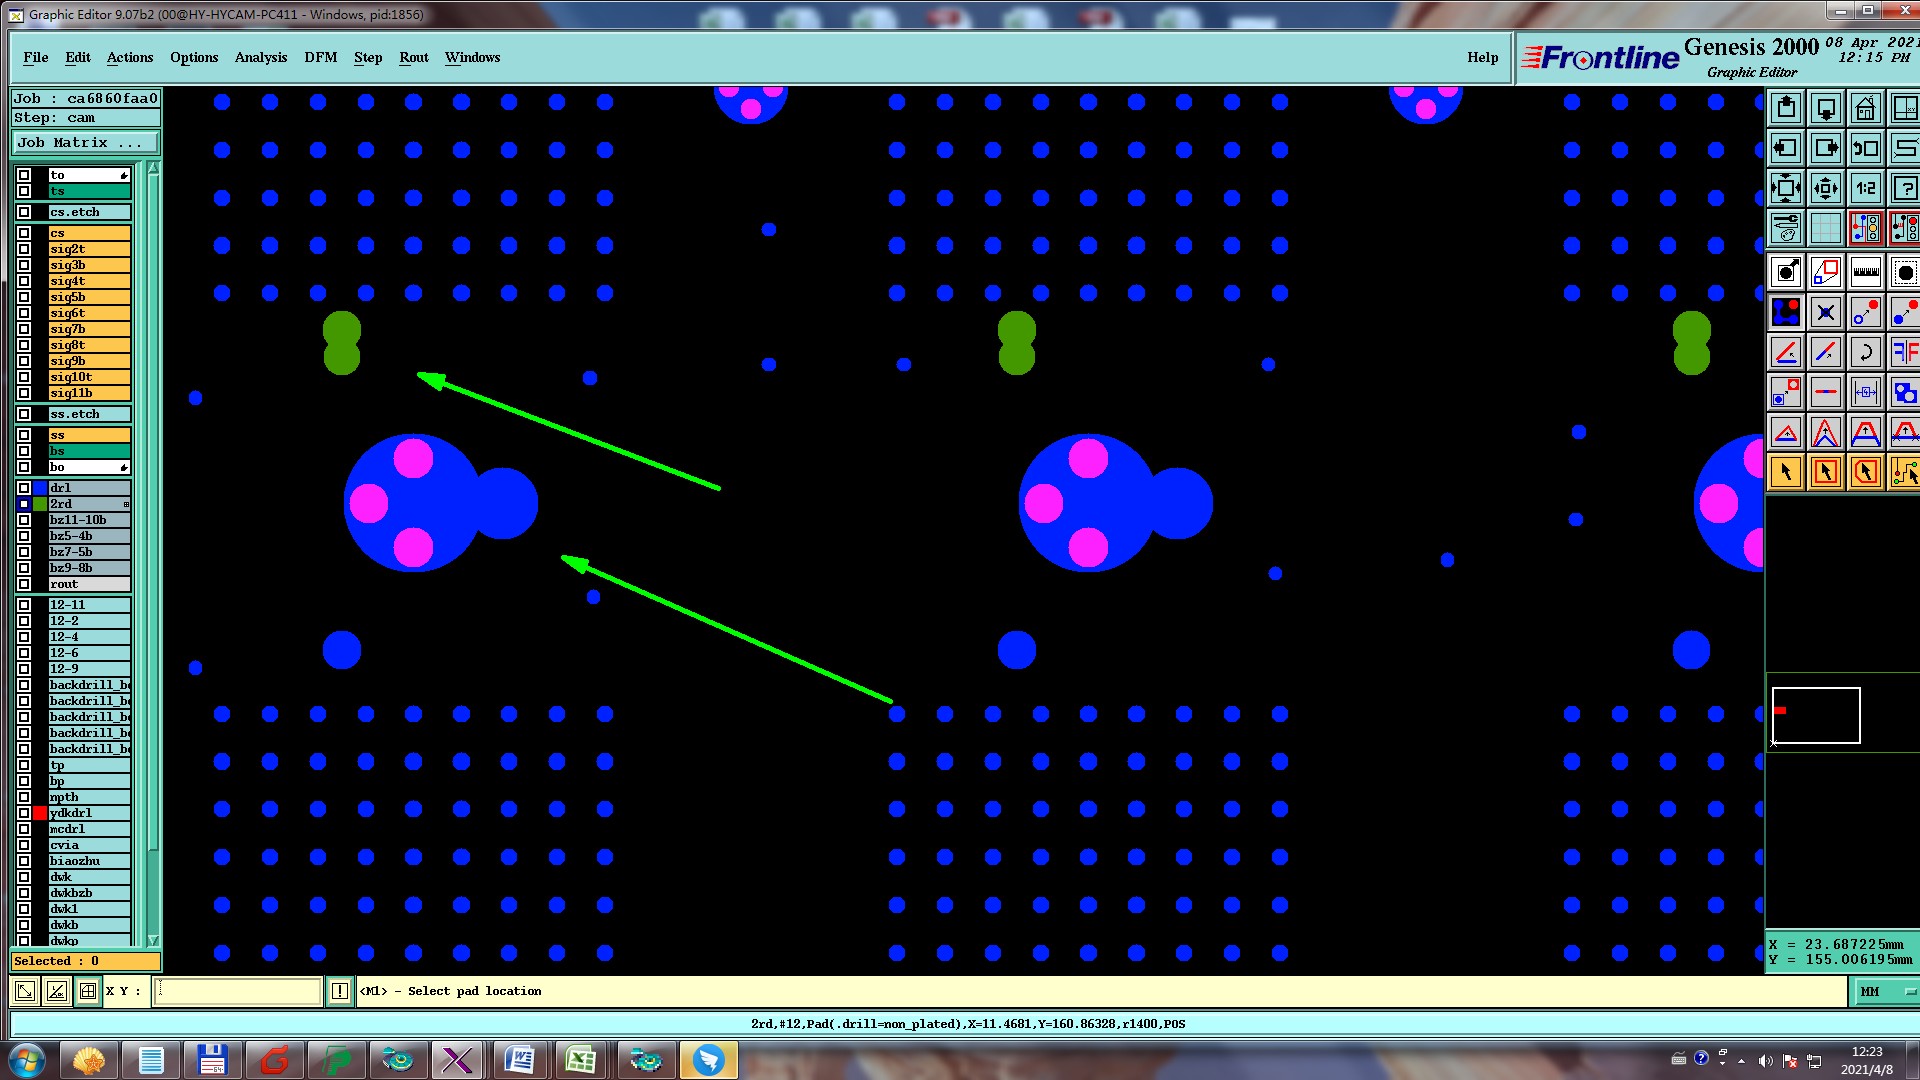Choose the polygon selection pointer icon
The image size is (1920, 1080).
tap(1865, 472)
